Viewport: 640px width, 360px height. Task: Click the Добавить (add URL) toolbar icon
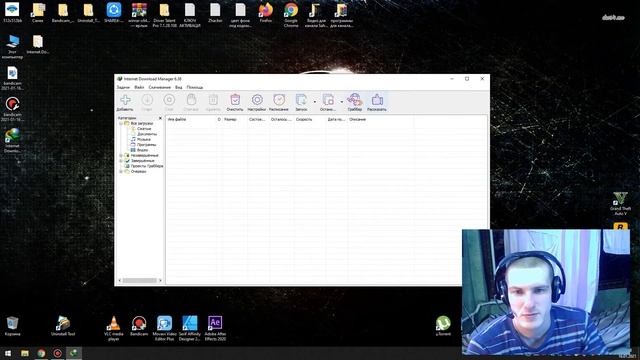click(x=125, y=102)
